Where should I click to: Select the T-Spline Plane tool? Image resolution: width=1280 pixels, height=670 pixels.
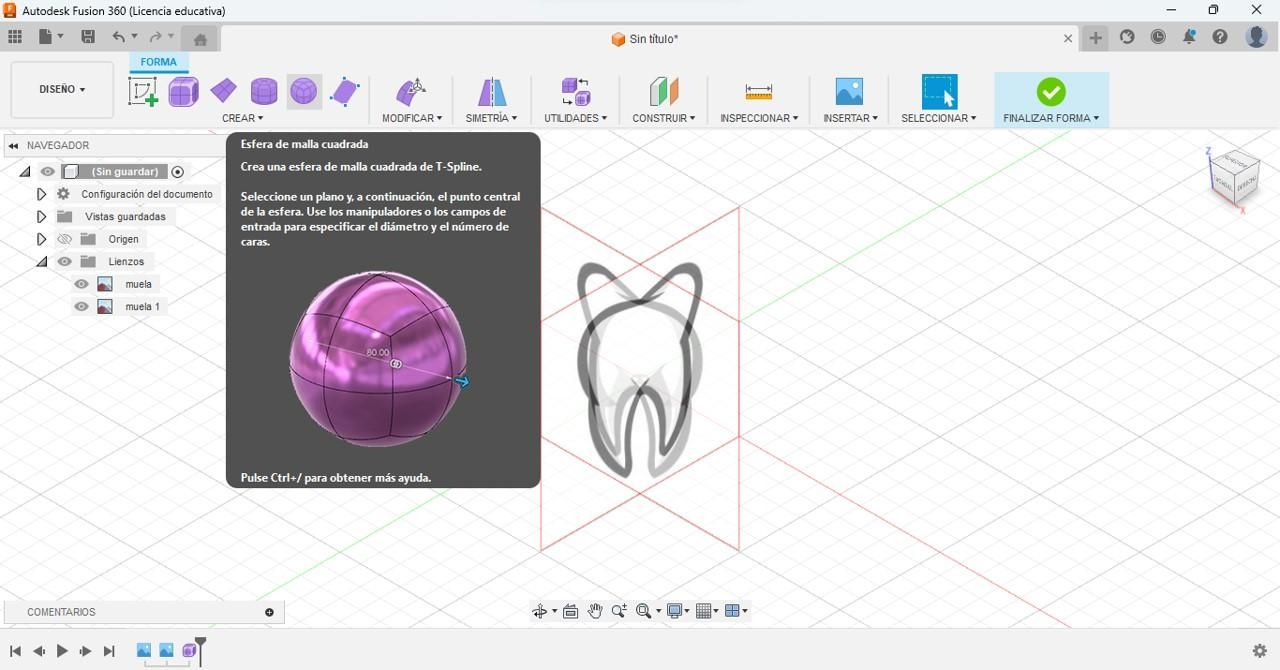point(223,92)
